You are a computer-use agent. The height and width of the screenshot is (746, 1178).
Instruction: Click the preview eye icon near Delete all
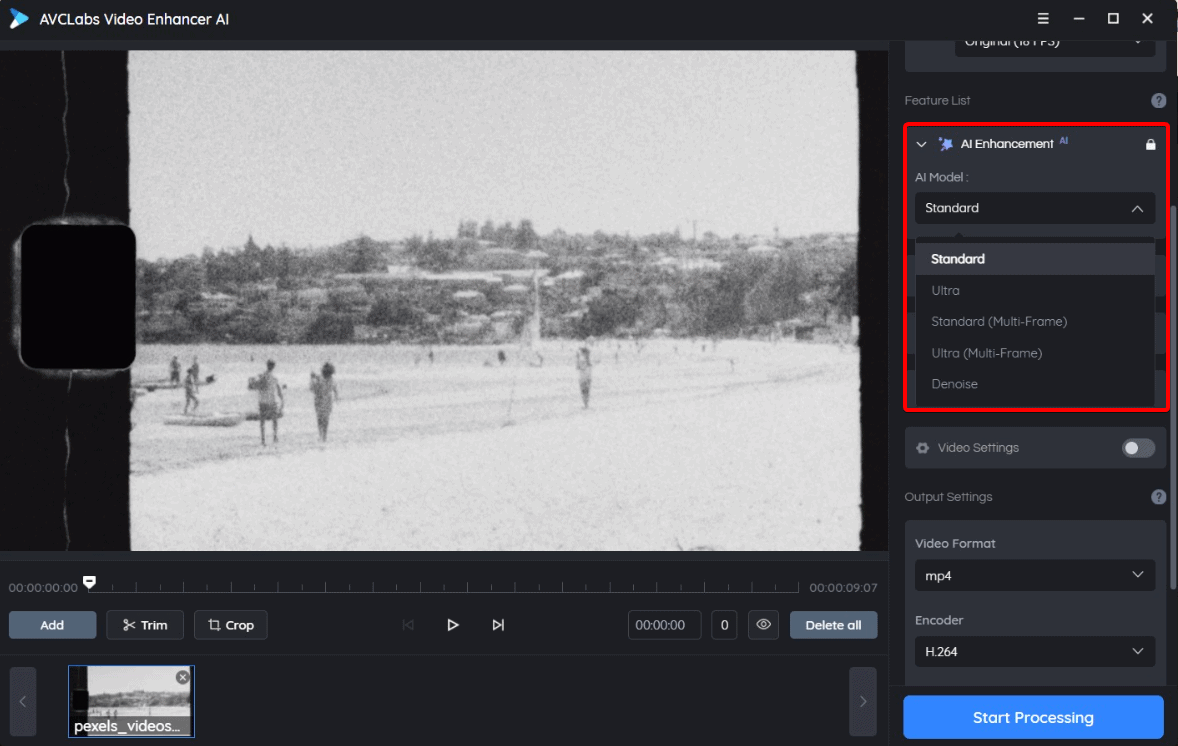(x=763, y=624)
